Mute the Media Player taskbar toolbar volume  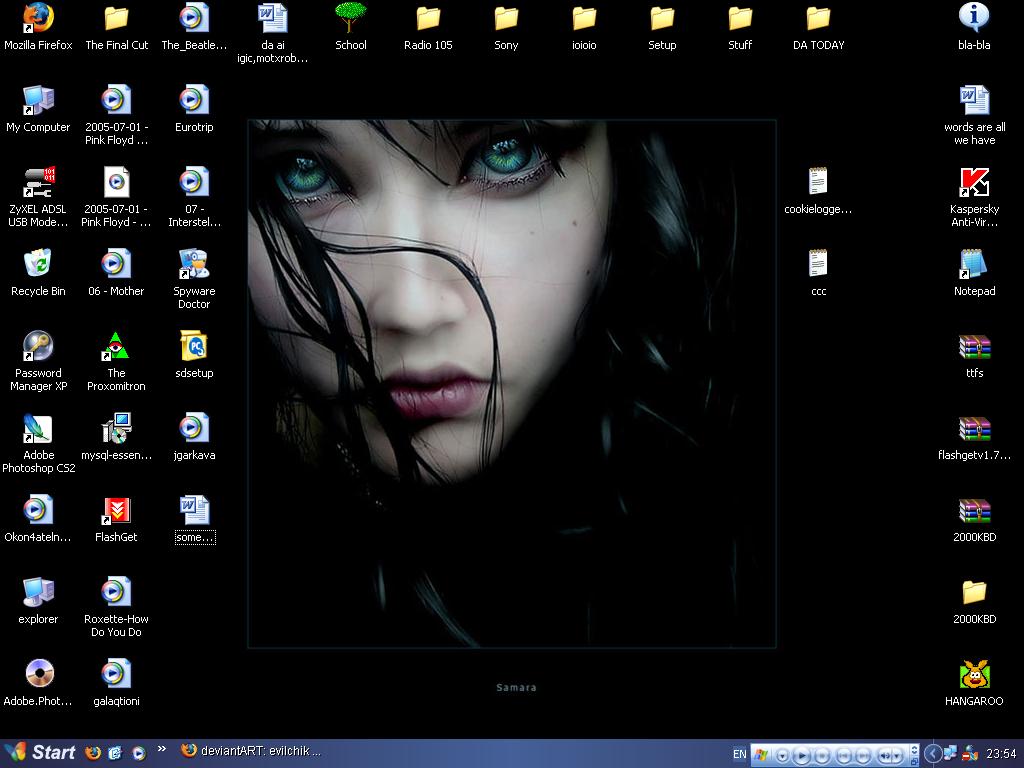coord(884,756)
